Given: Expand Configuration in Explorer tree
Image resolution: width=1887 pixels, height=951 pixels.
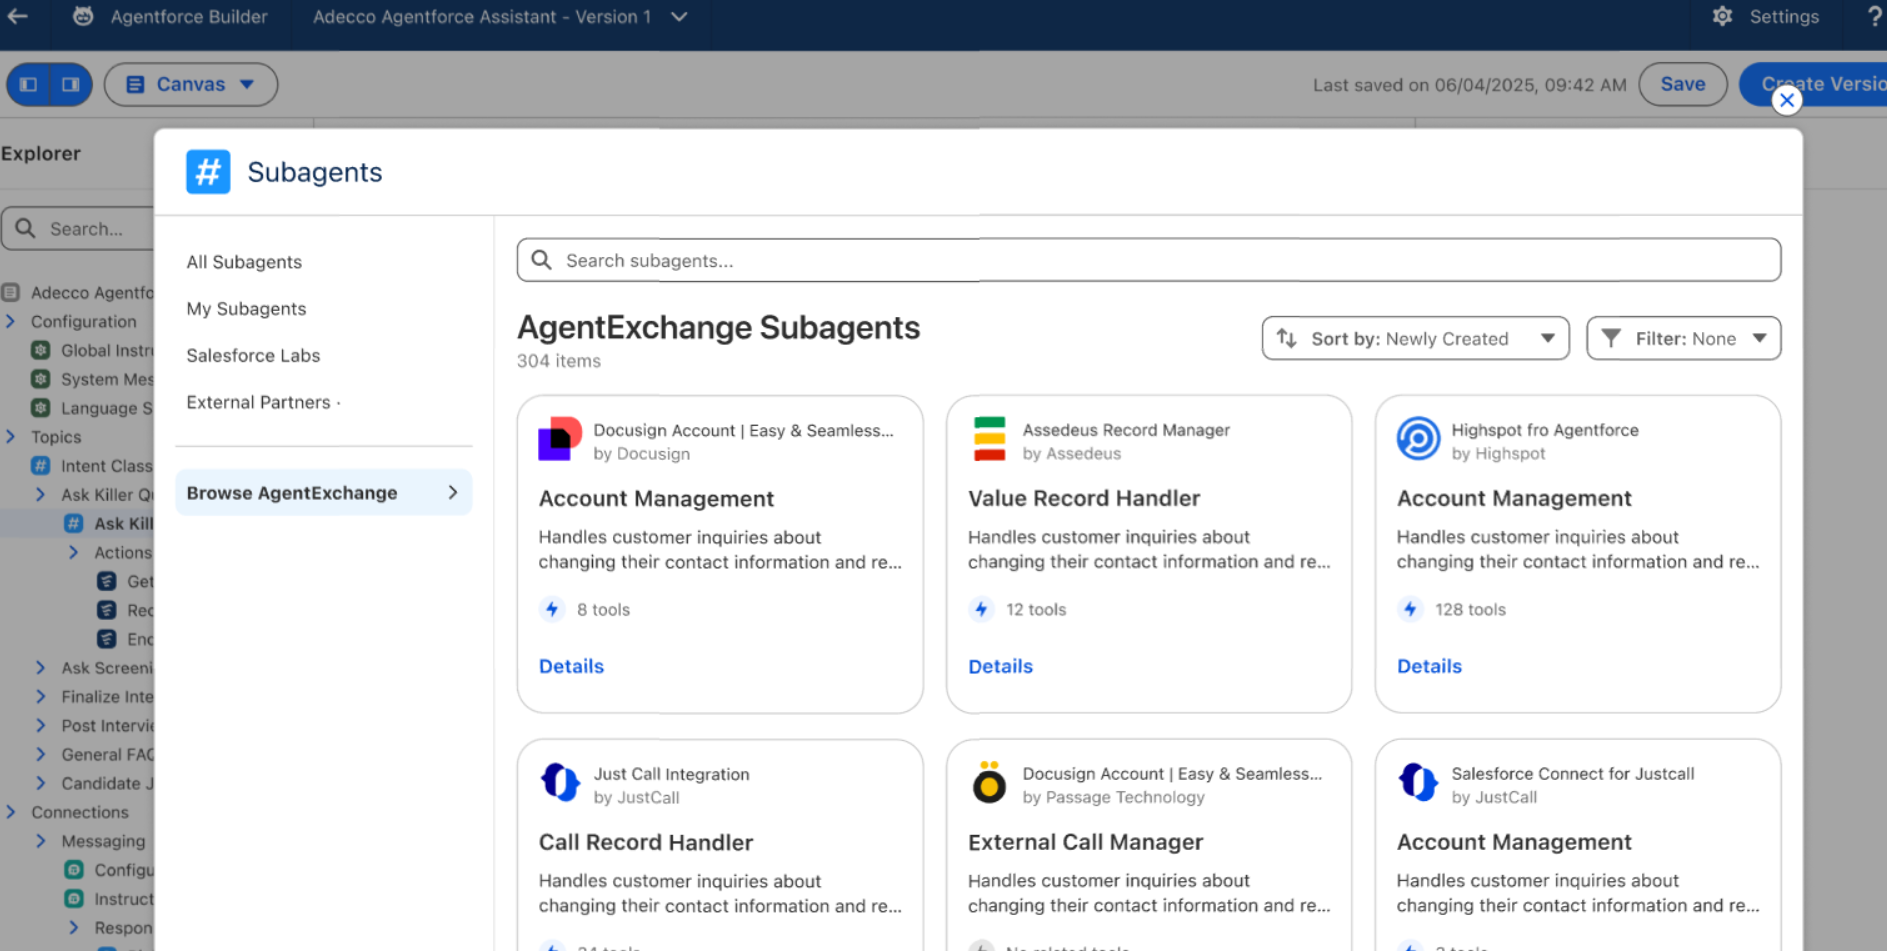Looking at the screenshot, I should [x=11, y=321].
